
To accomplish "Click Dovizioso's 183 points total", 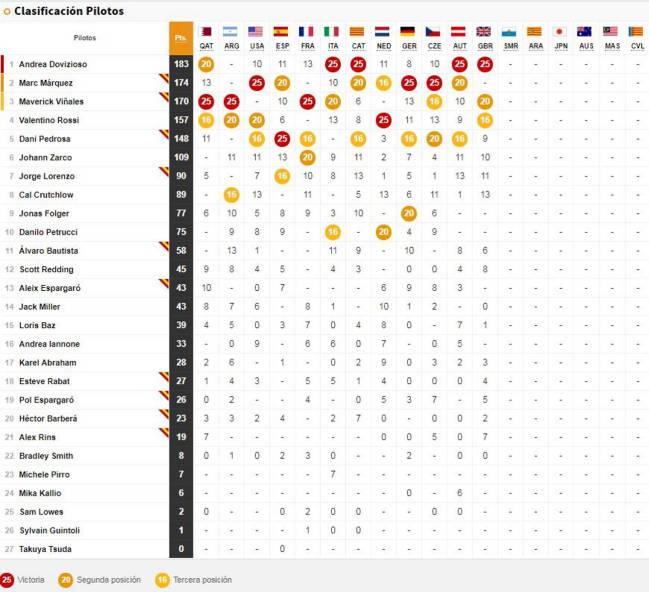I will pos(181,64).
